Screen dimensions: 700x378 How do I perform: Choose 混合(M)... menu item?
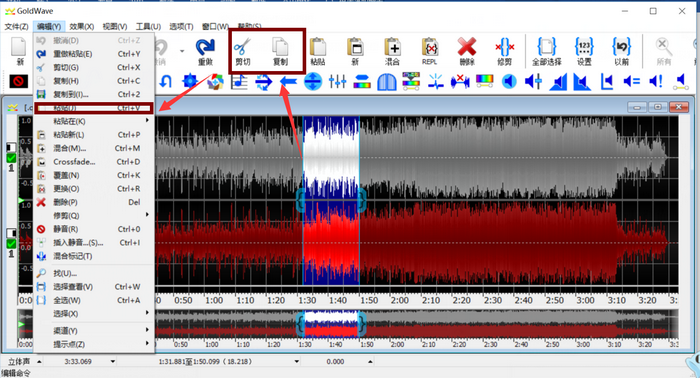94,148
